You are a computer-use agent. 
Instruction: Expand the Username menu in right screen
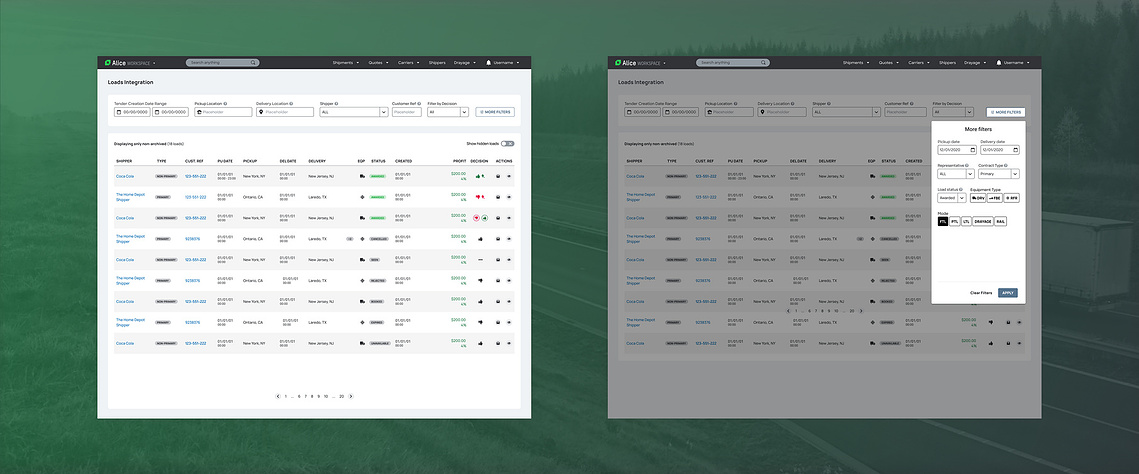pos(1016,63)
